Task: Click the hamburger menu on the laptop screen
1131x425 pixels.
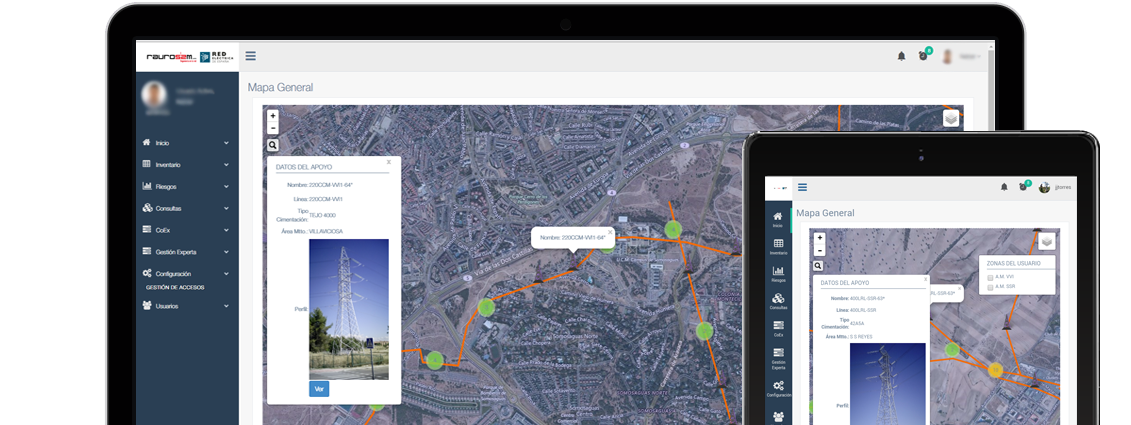Action: pyautogui.click(x=250, y=56)
